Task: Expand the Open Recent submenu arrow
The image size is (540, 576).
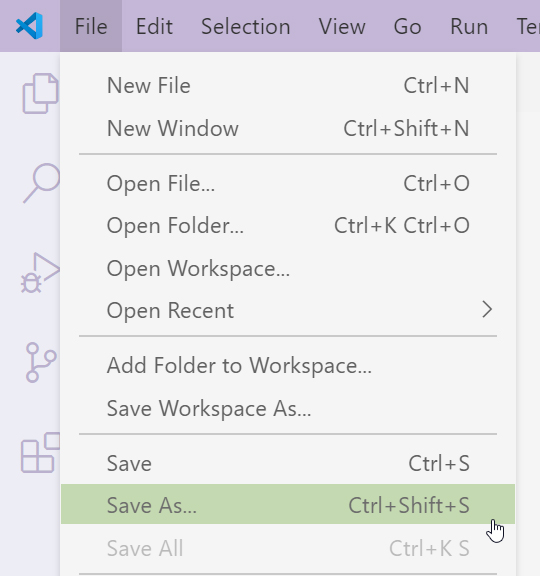Action: point(487,310)
